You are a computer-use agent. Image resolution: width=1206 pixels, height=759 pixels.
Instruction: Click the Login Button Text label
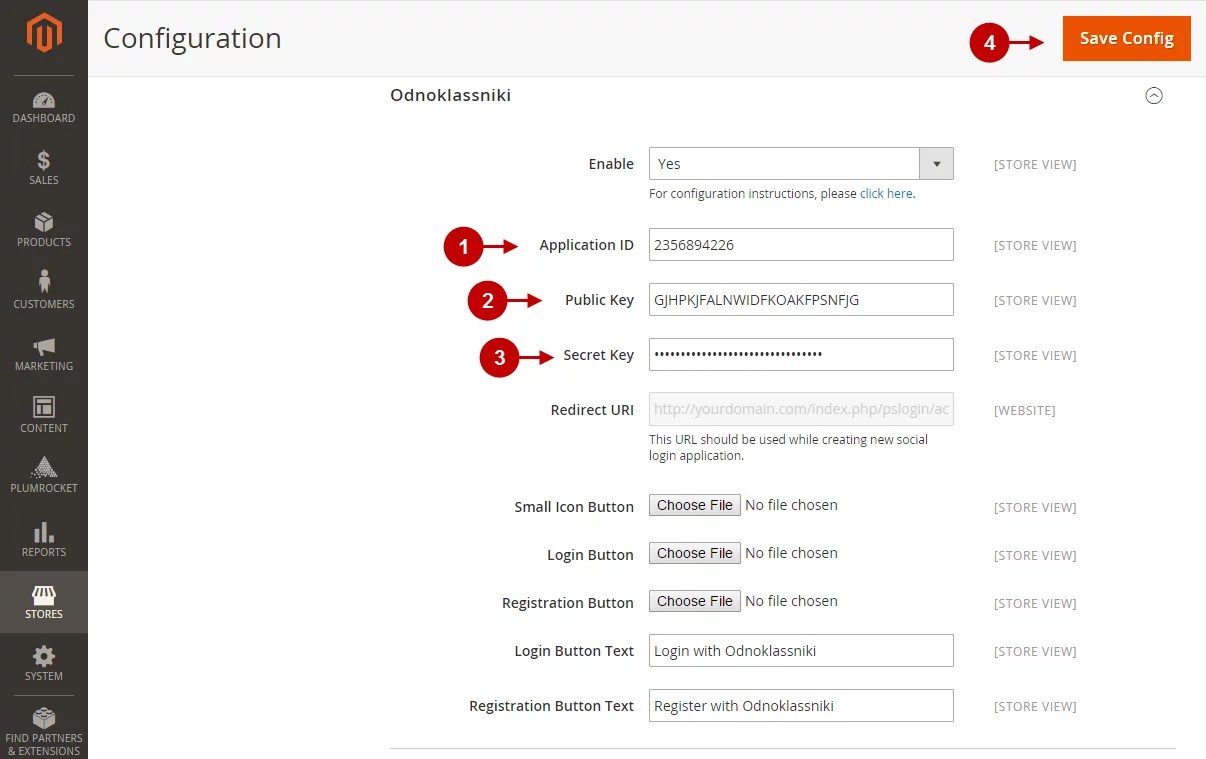coord(574,651)
